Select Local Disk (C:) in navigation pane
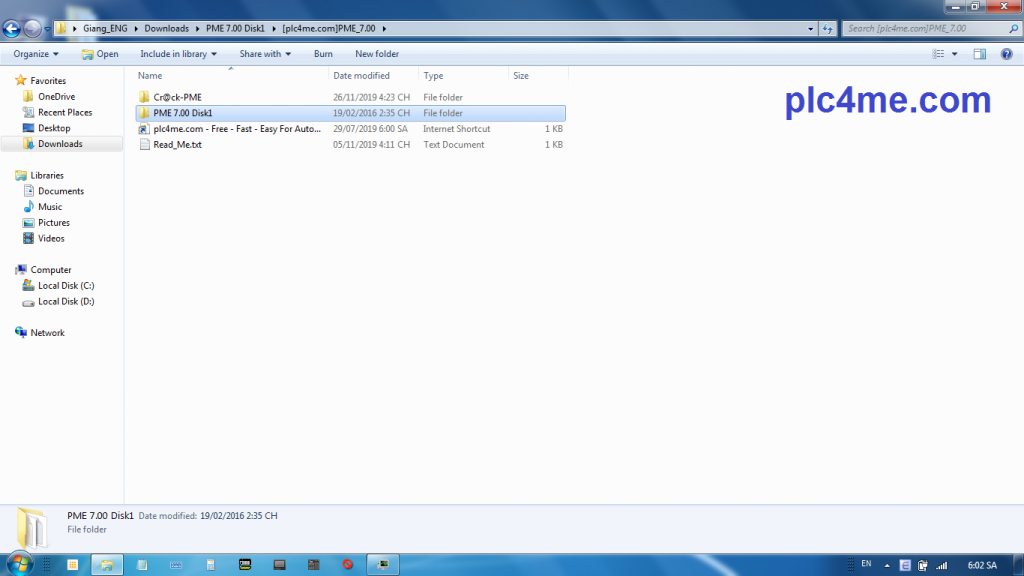The height and width of the screenshot is (576, 1024). (x=65, y=286)
